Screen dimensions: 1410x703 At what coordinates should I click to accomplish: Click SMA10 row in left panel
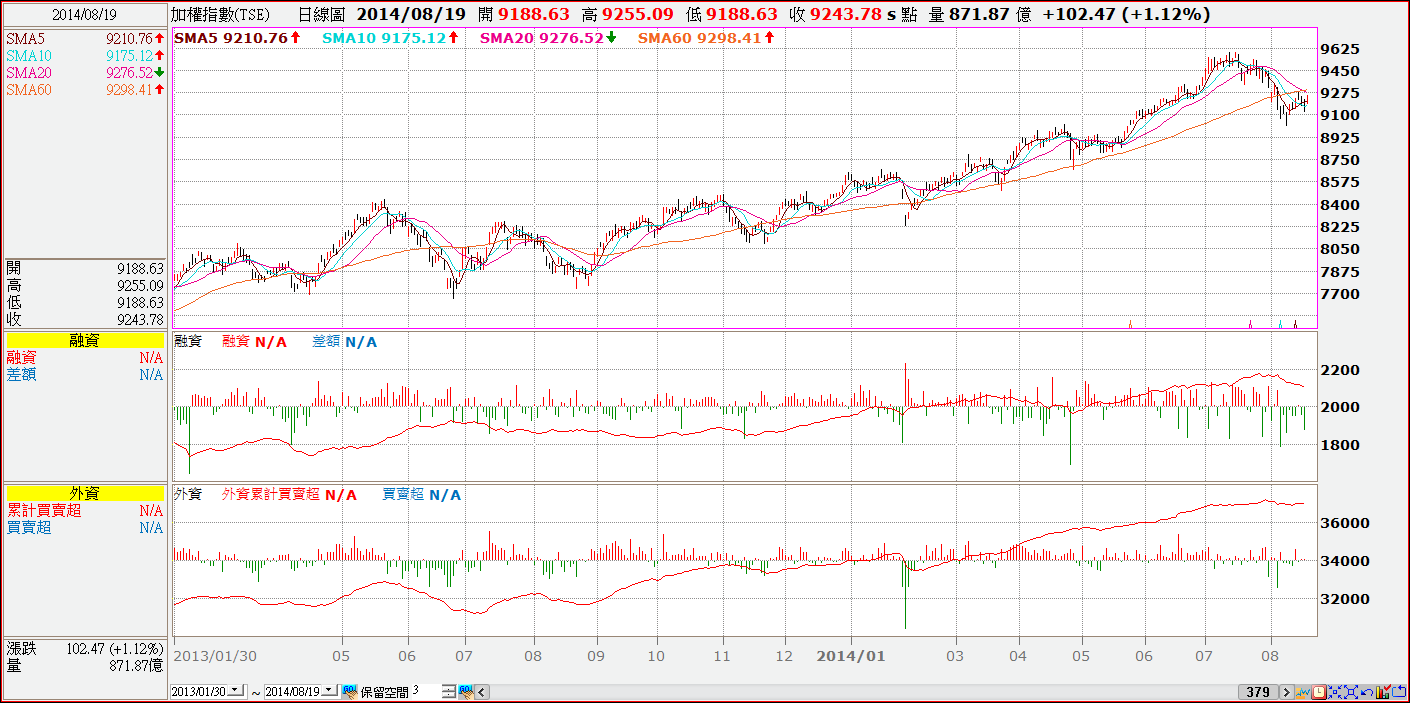click(85, 55)
